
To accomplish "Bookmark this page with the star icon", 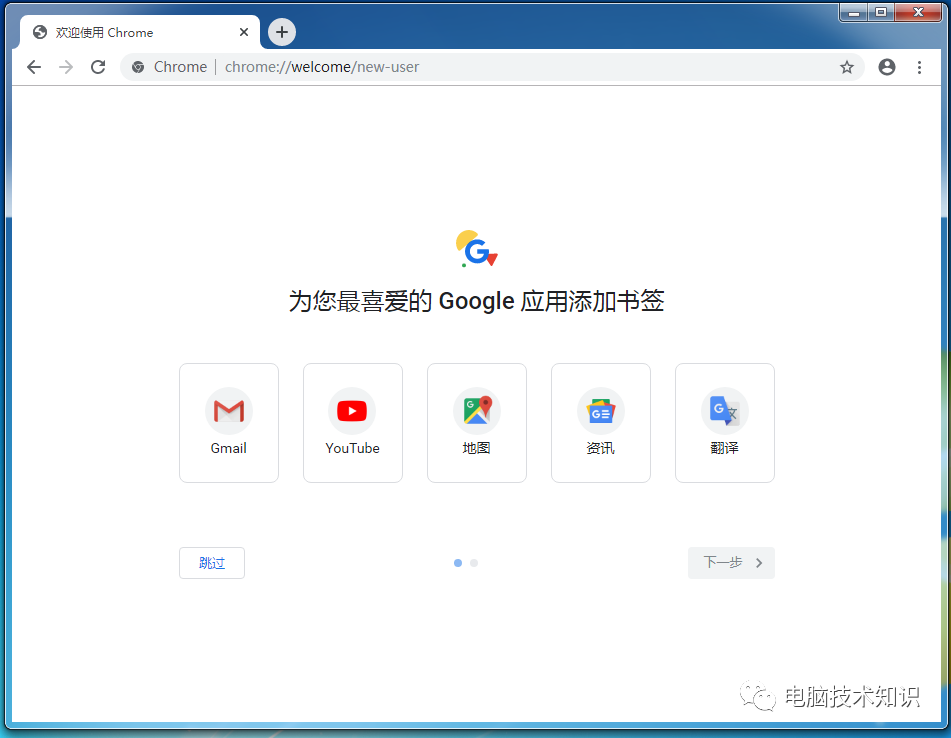I will (x=847, y=67).
